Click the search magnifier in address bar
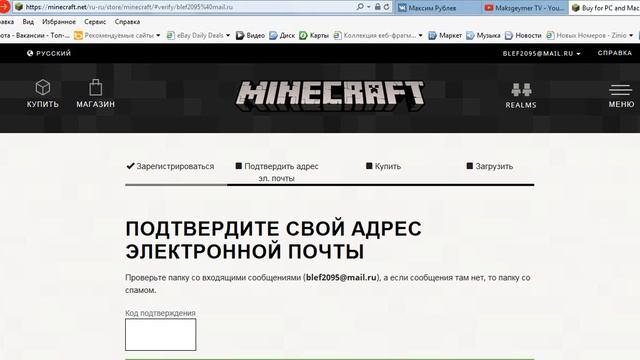640x360 pixels. tap(360, 7)
